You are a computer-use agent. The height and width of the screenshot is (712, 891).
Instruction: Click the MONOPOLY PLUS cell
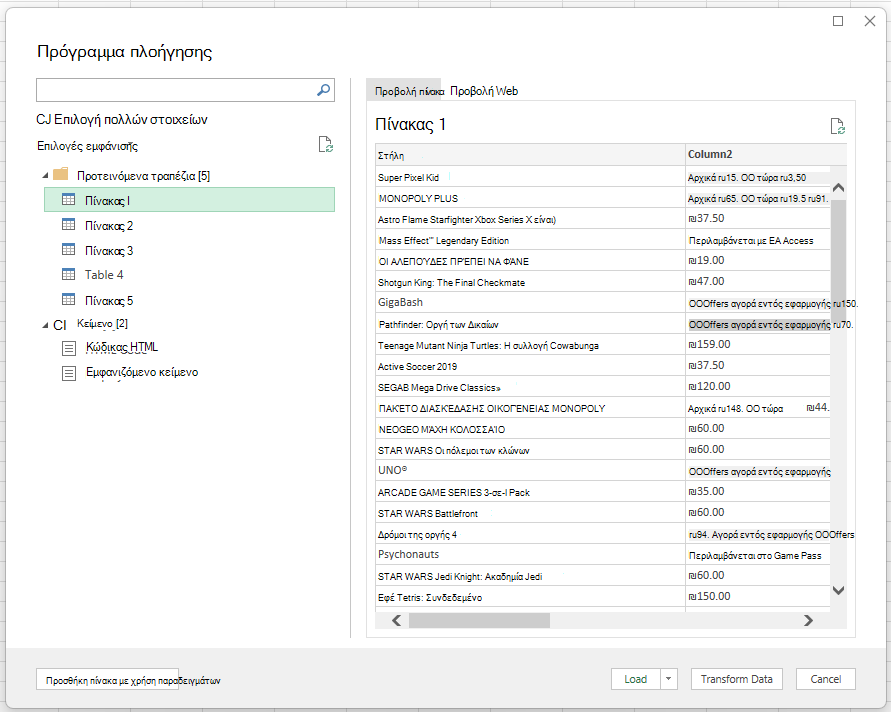530,198
